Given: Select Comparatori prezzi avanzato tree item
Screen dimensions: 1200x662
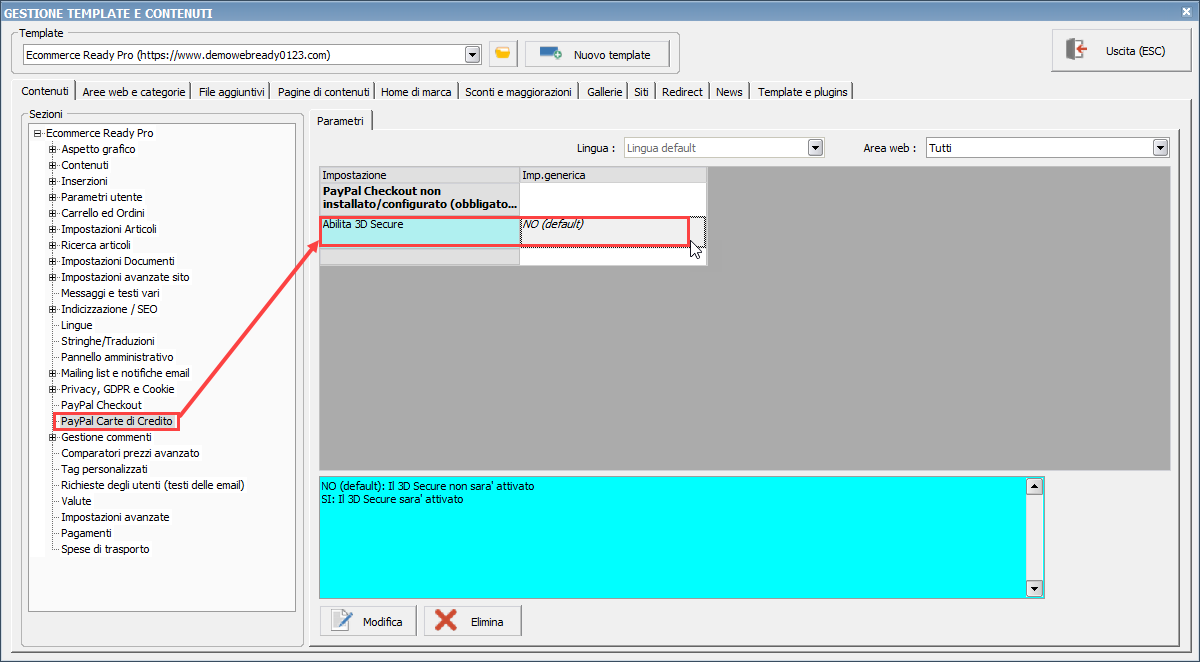Looking at the screenshot, I should [x=130, y=453].
